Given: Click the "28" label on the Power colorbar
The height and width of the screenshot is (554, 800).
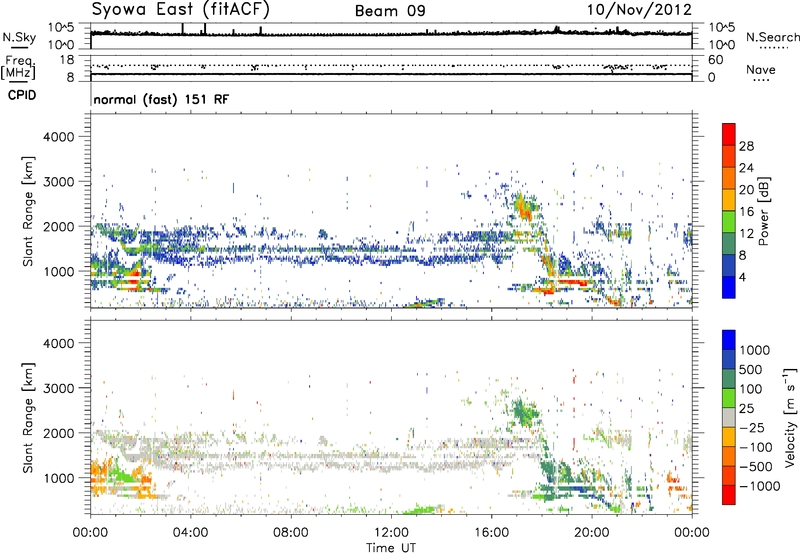Looking at the screenshot, I should [746, 146].
